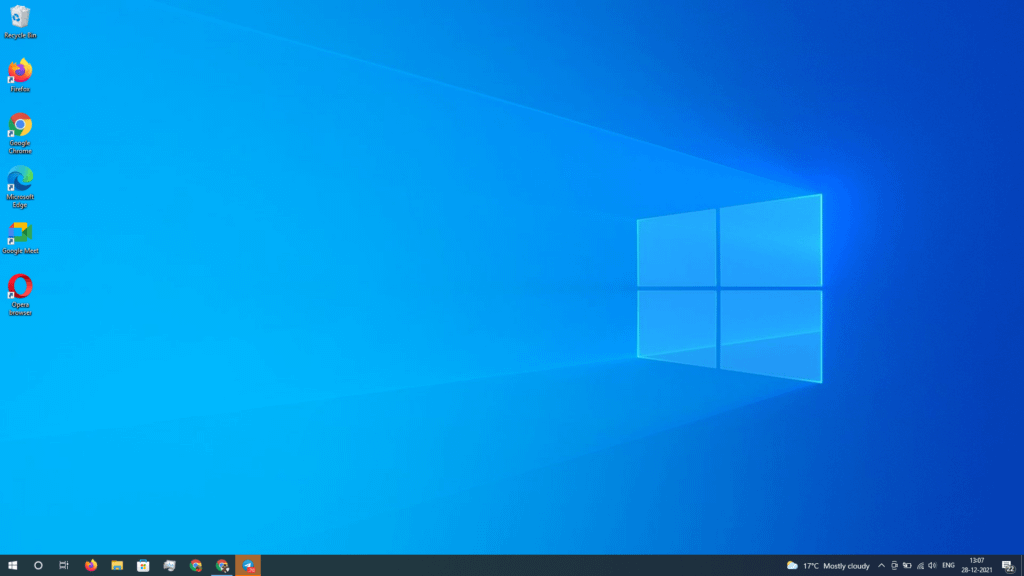Open the Recycle Bin
This screenshot has height=576, width=1024.
20,20
